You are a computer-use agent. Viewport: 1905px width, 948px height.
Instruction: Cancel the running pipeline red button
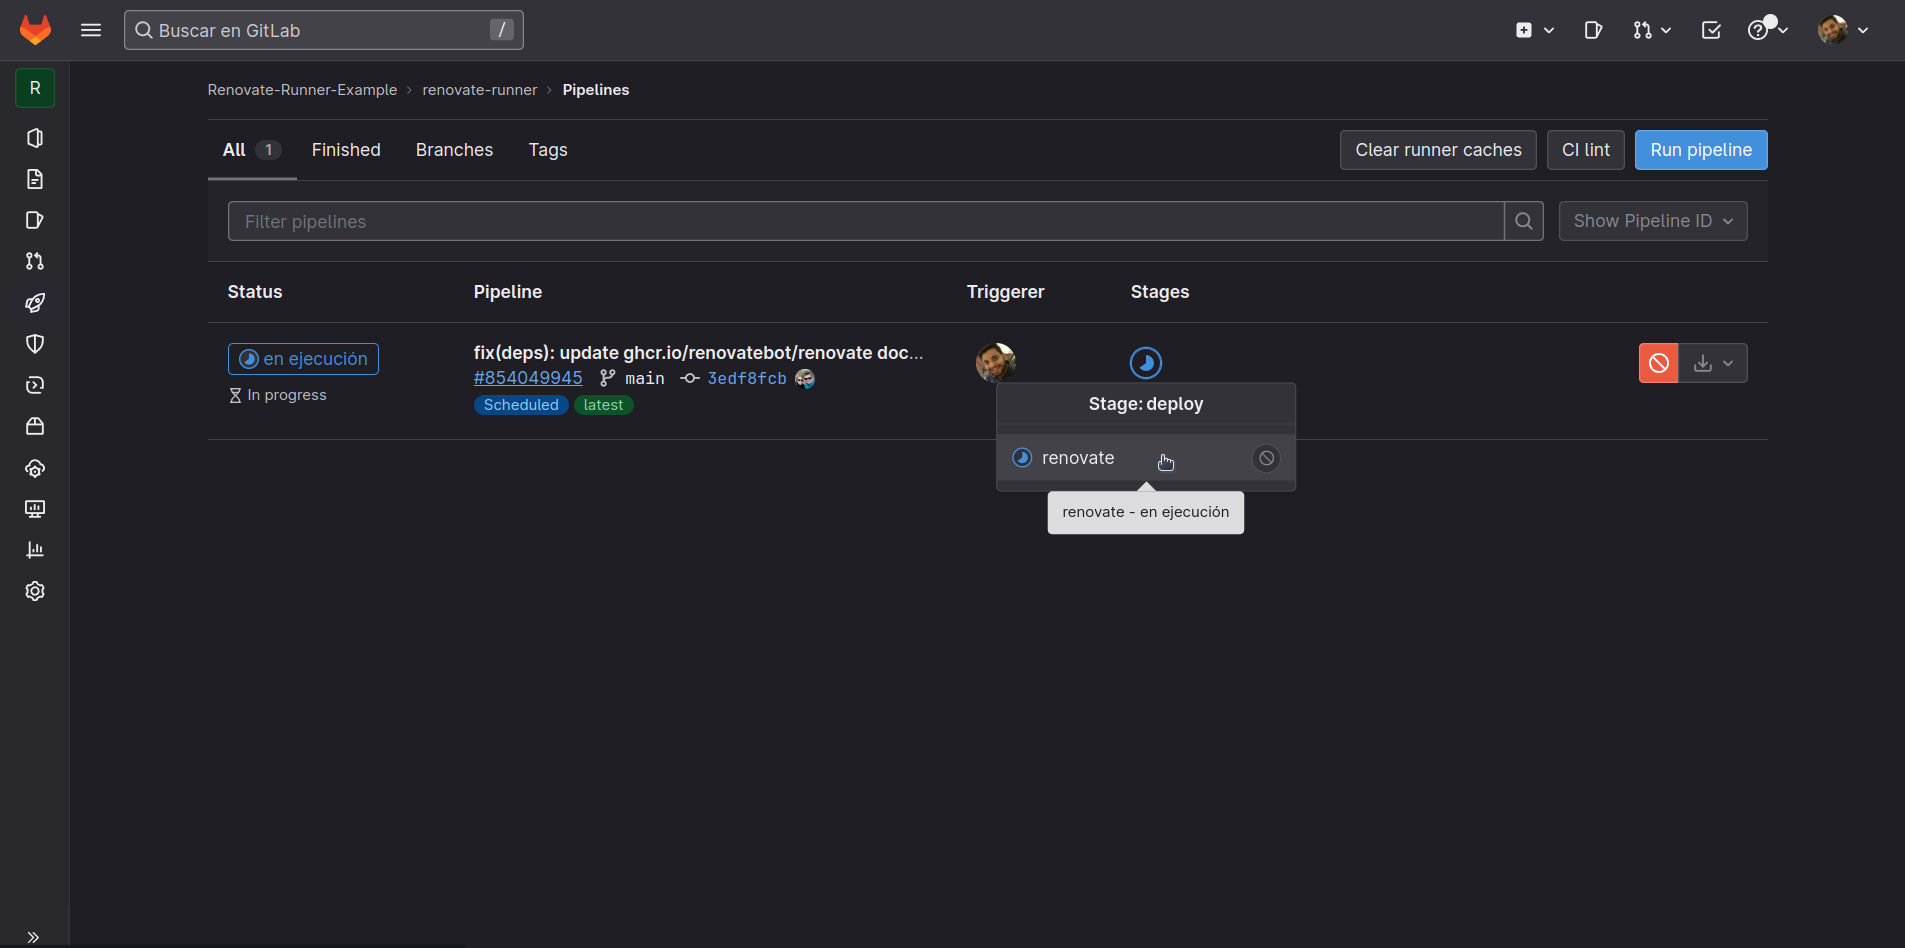pyautogui.click(x=1658, y=363)
